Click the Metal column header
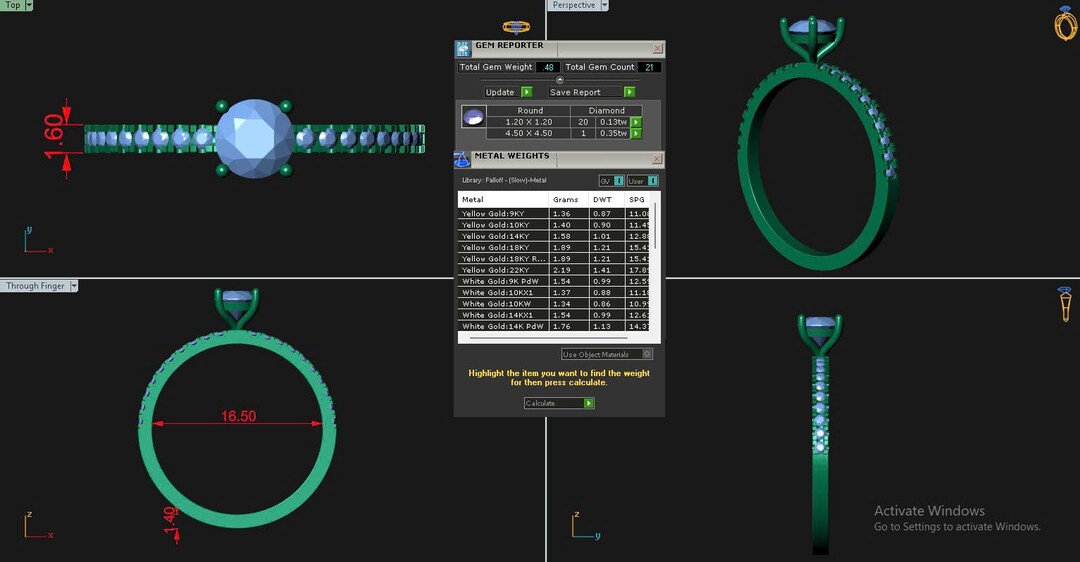 503,200
